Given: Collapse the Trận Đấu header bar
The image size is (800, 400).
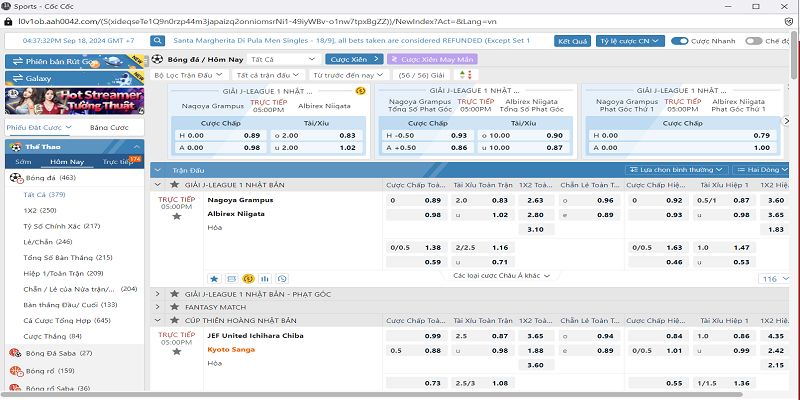Looking at the screenshot, I should point(158,170).
